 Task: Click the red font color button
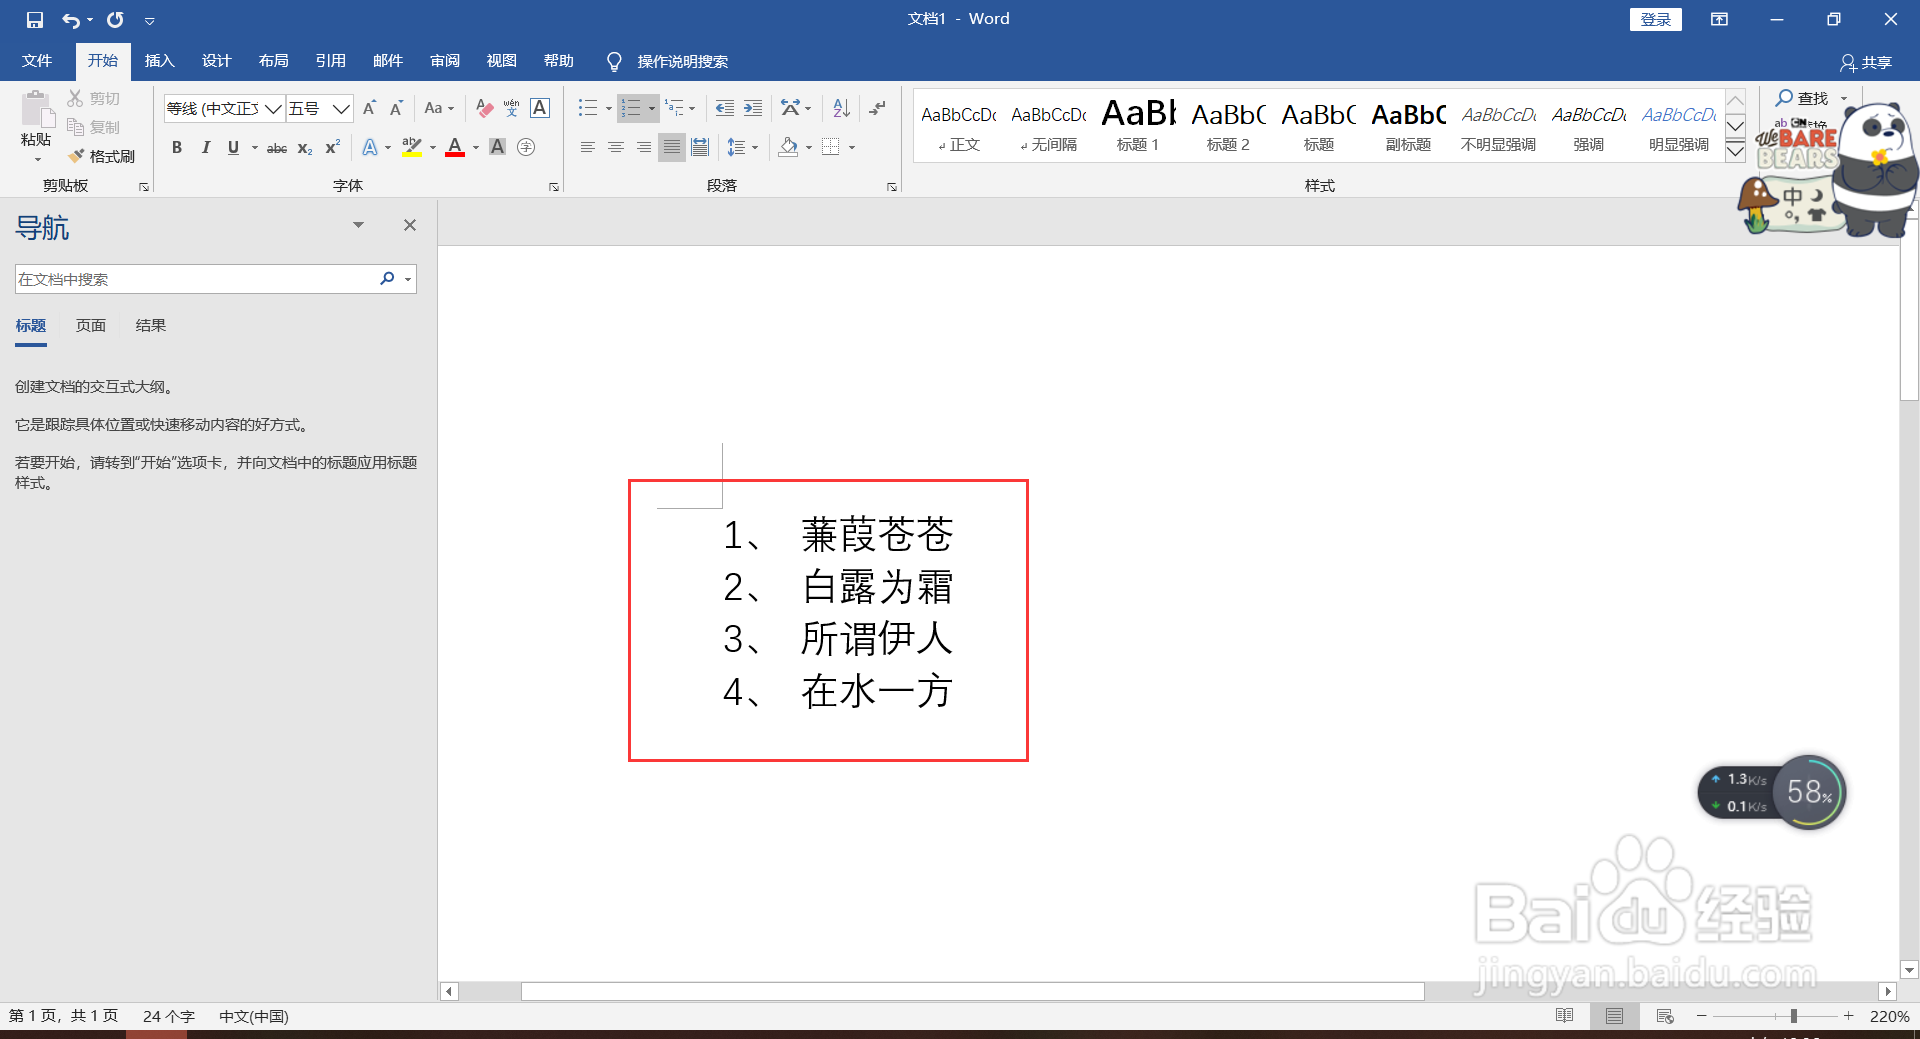pyautogui.click(x=455, y=147)
